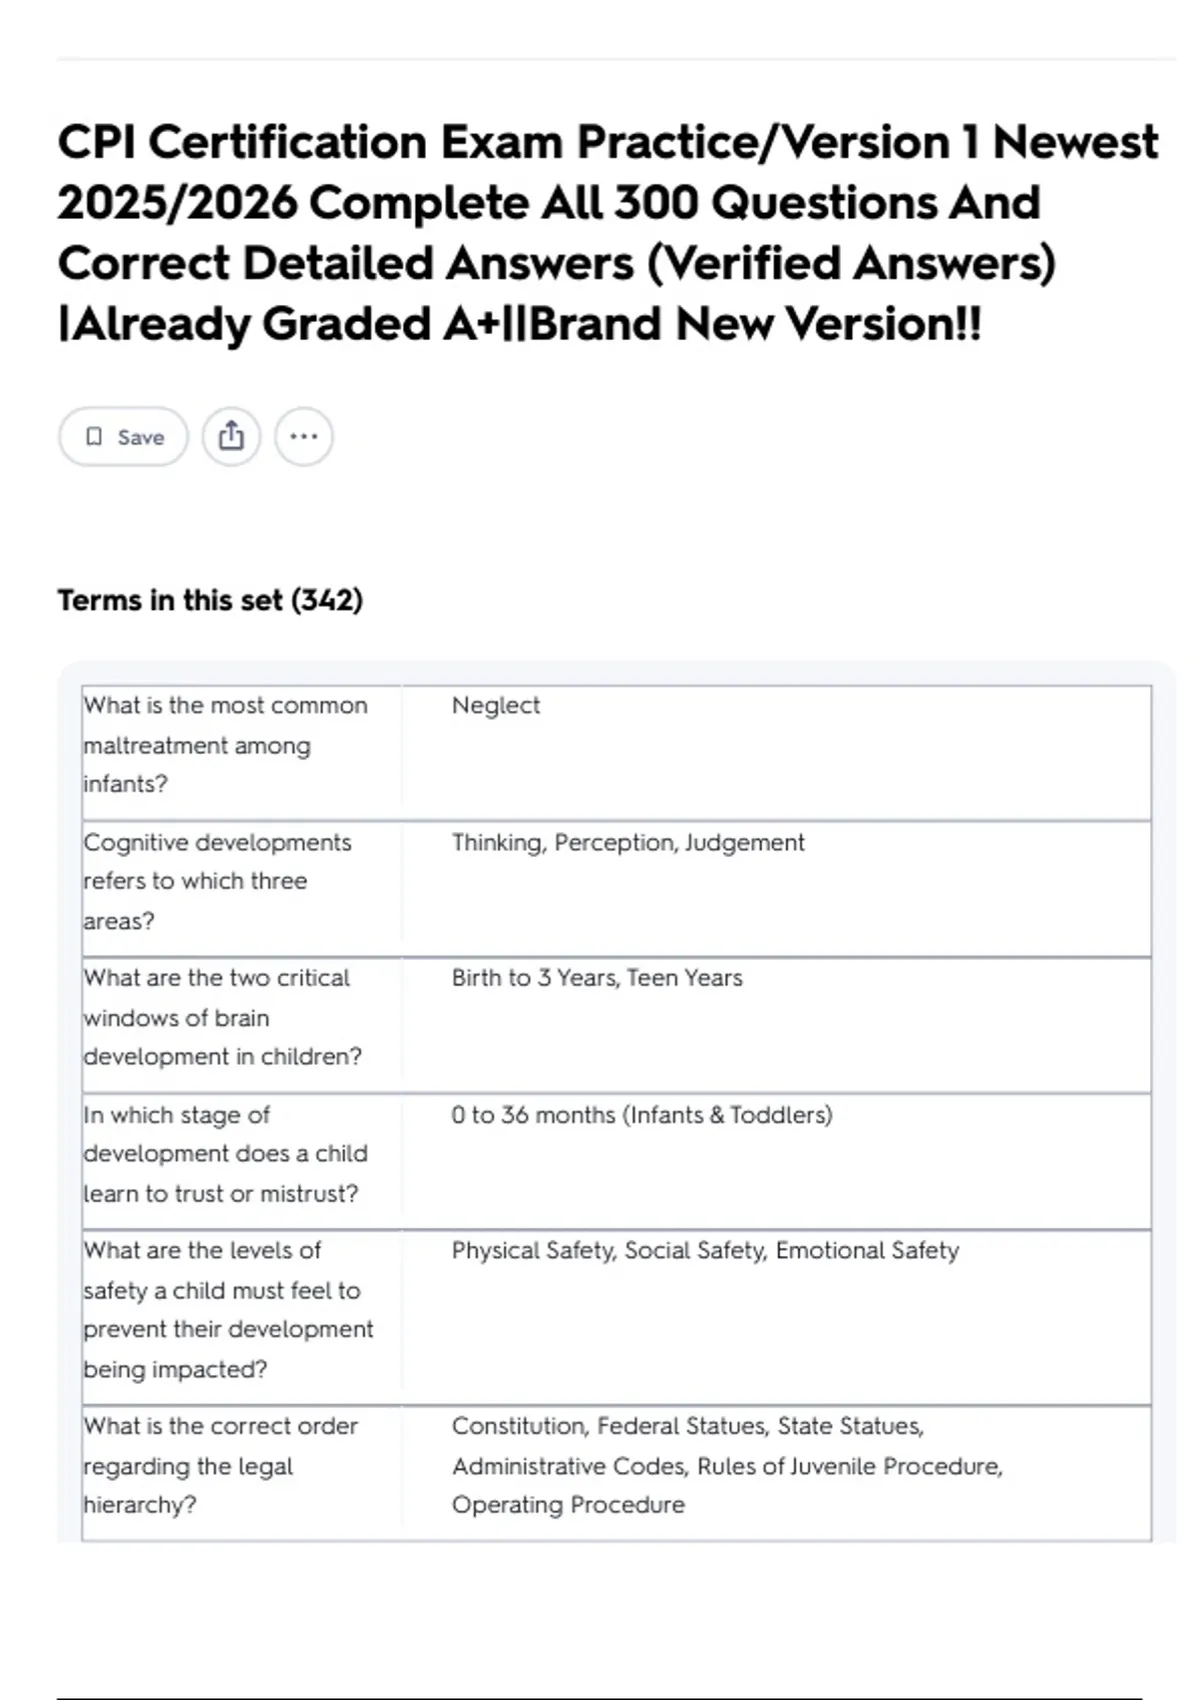Select the 'most common maltreatment among infants' term
Screen dimensions: 1200x1700
click(226, 745)
